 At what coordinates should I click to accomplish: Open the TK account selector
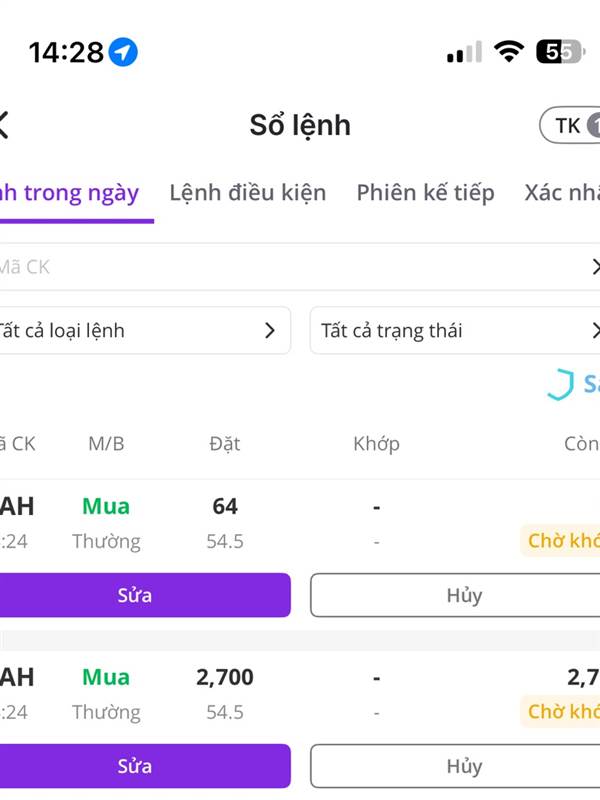click(x=571, y=125)
